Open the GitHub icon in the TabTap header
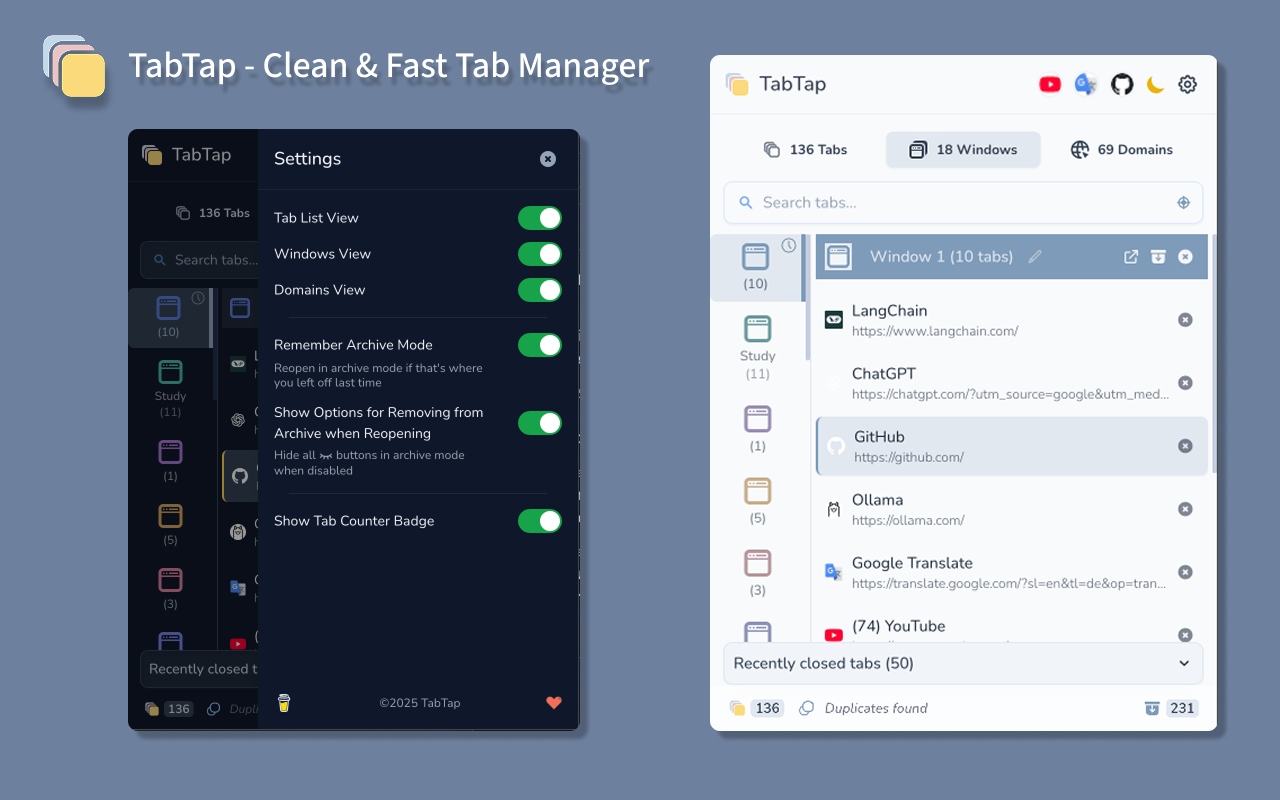 tap(1121, 84)
